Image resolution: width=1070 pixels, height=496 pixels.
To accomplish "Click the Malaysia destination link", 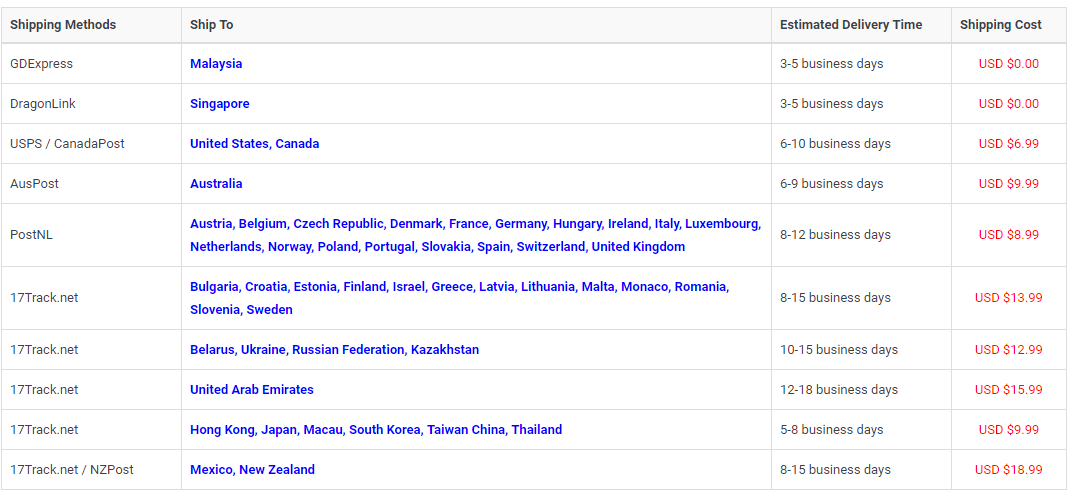I will (216, 64).
